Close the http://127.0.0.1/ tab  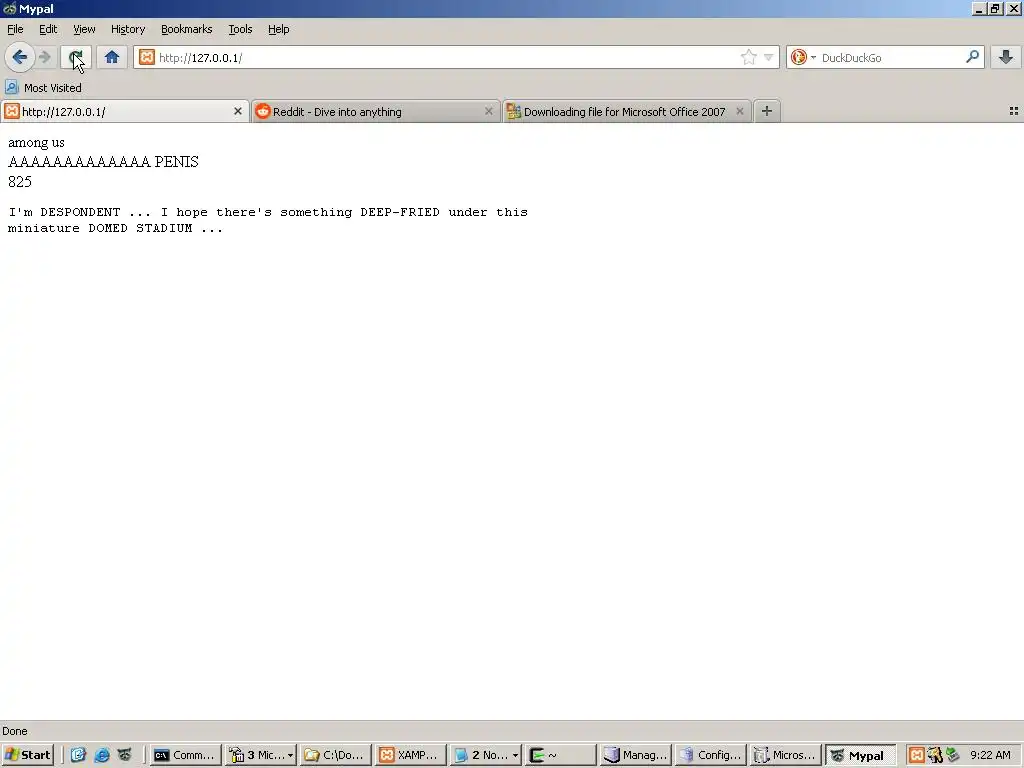click(238, 112)
